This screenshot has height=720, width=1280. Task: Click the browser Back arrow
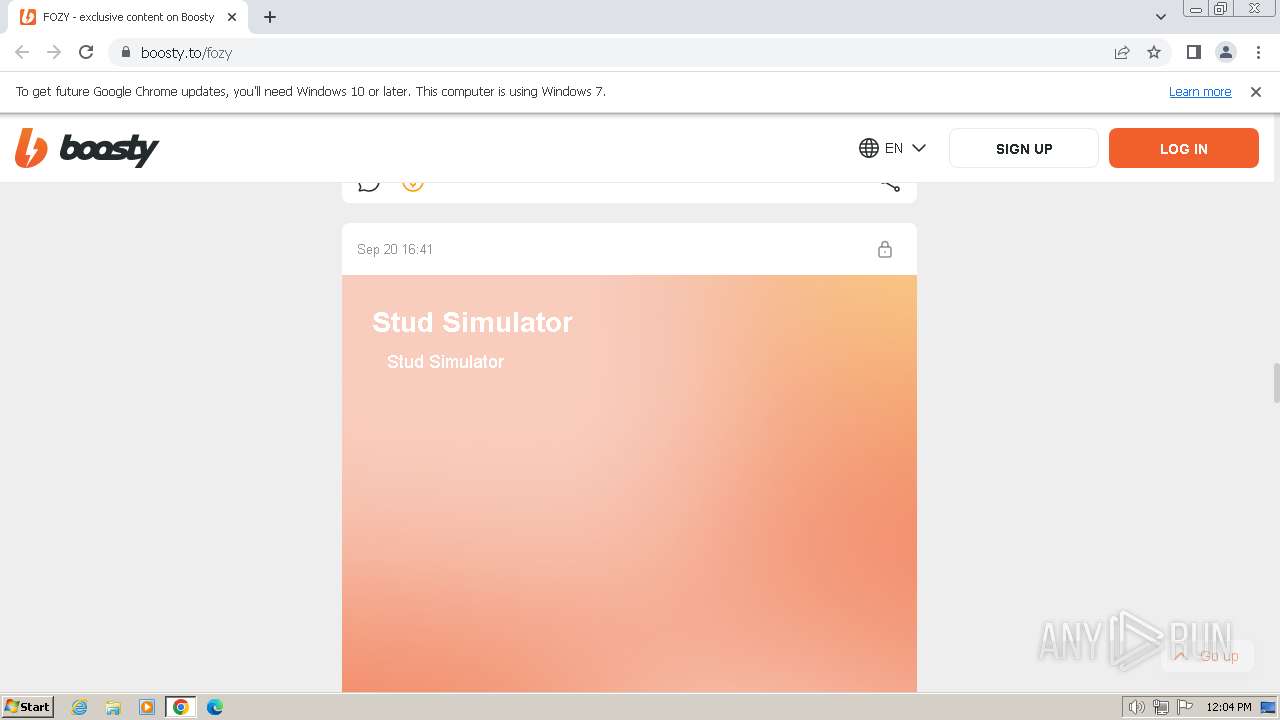pyautogui.click(x=22, y=52)
